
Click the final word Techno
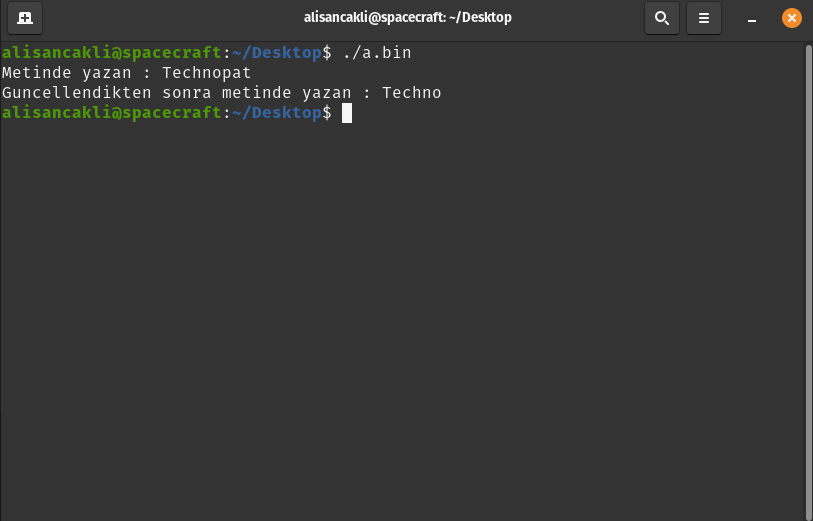(x=411, y=93)
